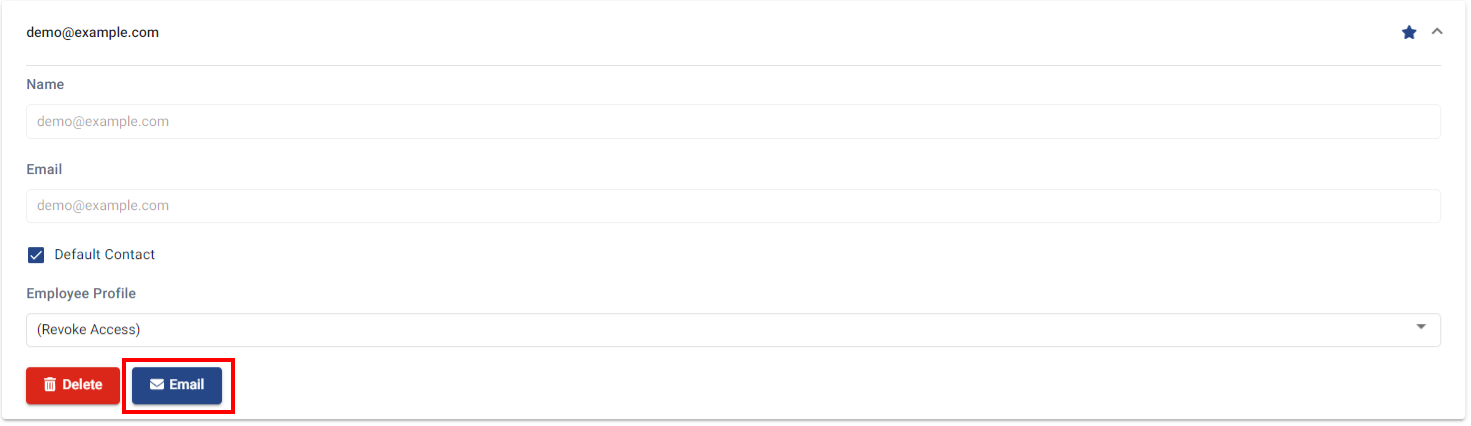Viewport: 1471px width, 426px height.
Task: Click the trash icon on Delete button
Action: (50, 385)
